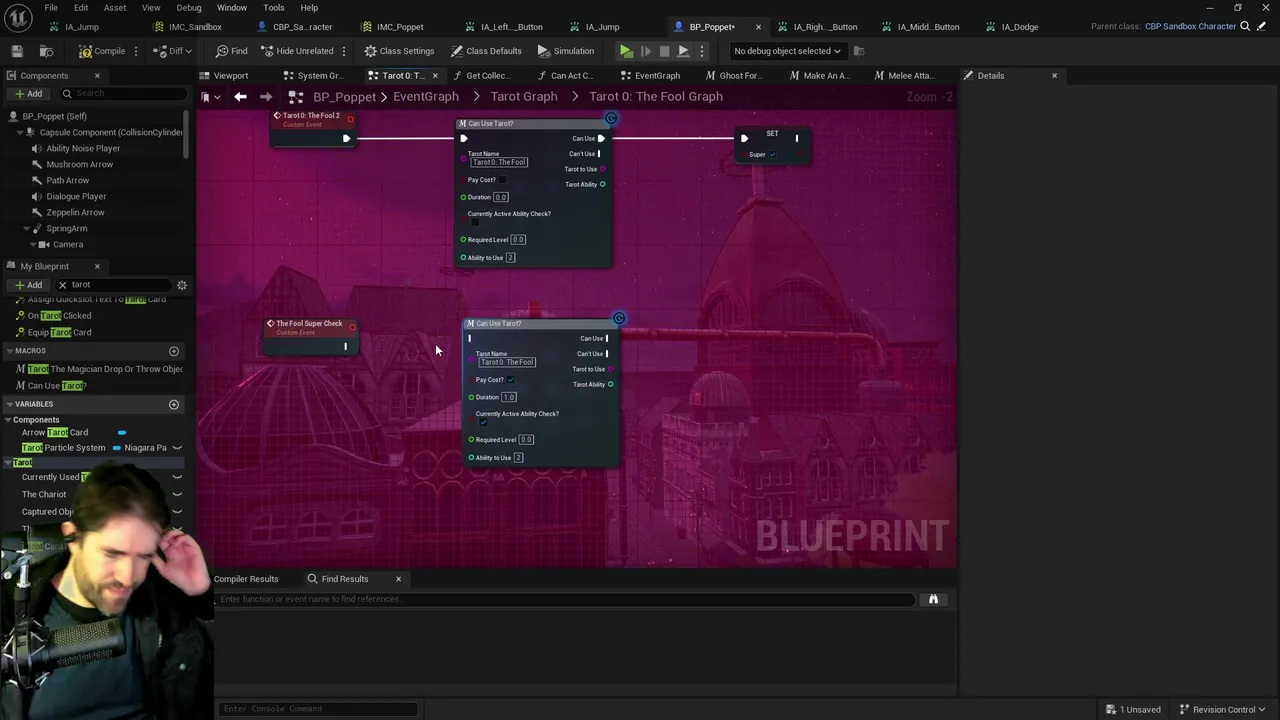Switch to the IMC_Sandbox tab

coord(195,27)
